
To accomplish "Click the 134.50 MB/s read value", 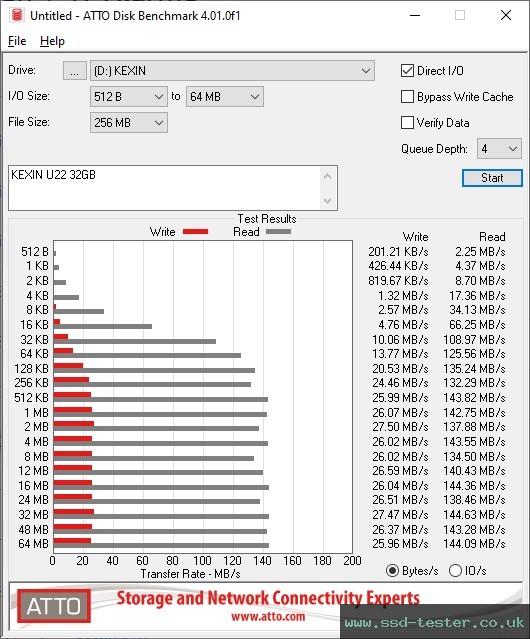I will coord(474,457).
